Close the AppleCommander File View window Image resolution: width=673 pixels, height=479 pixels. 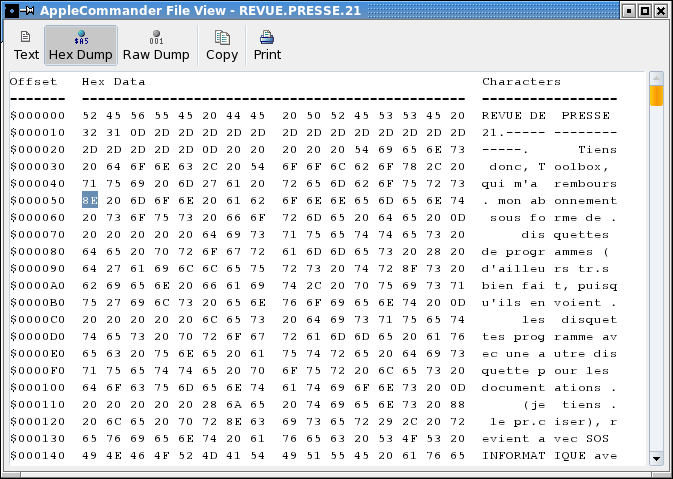(x=661, y=11)
